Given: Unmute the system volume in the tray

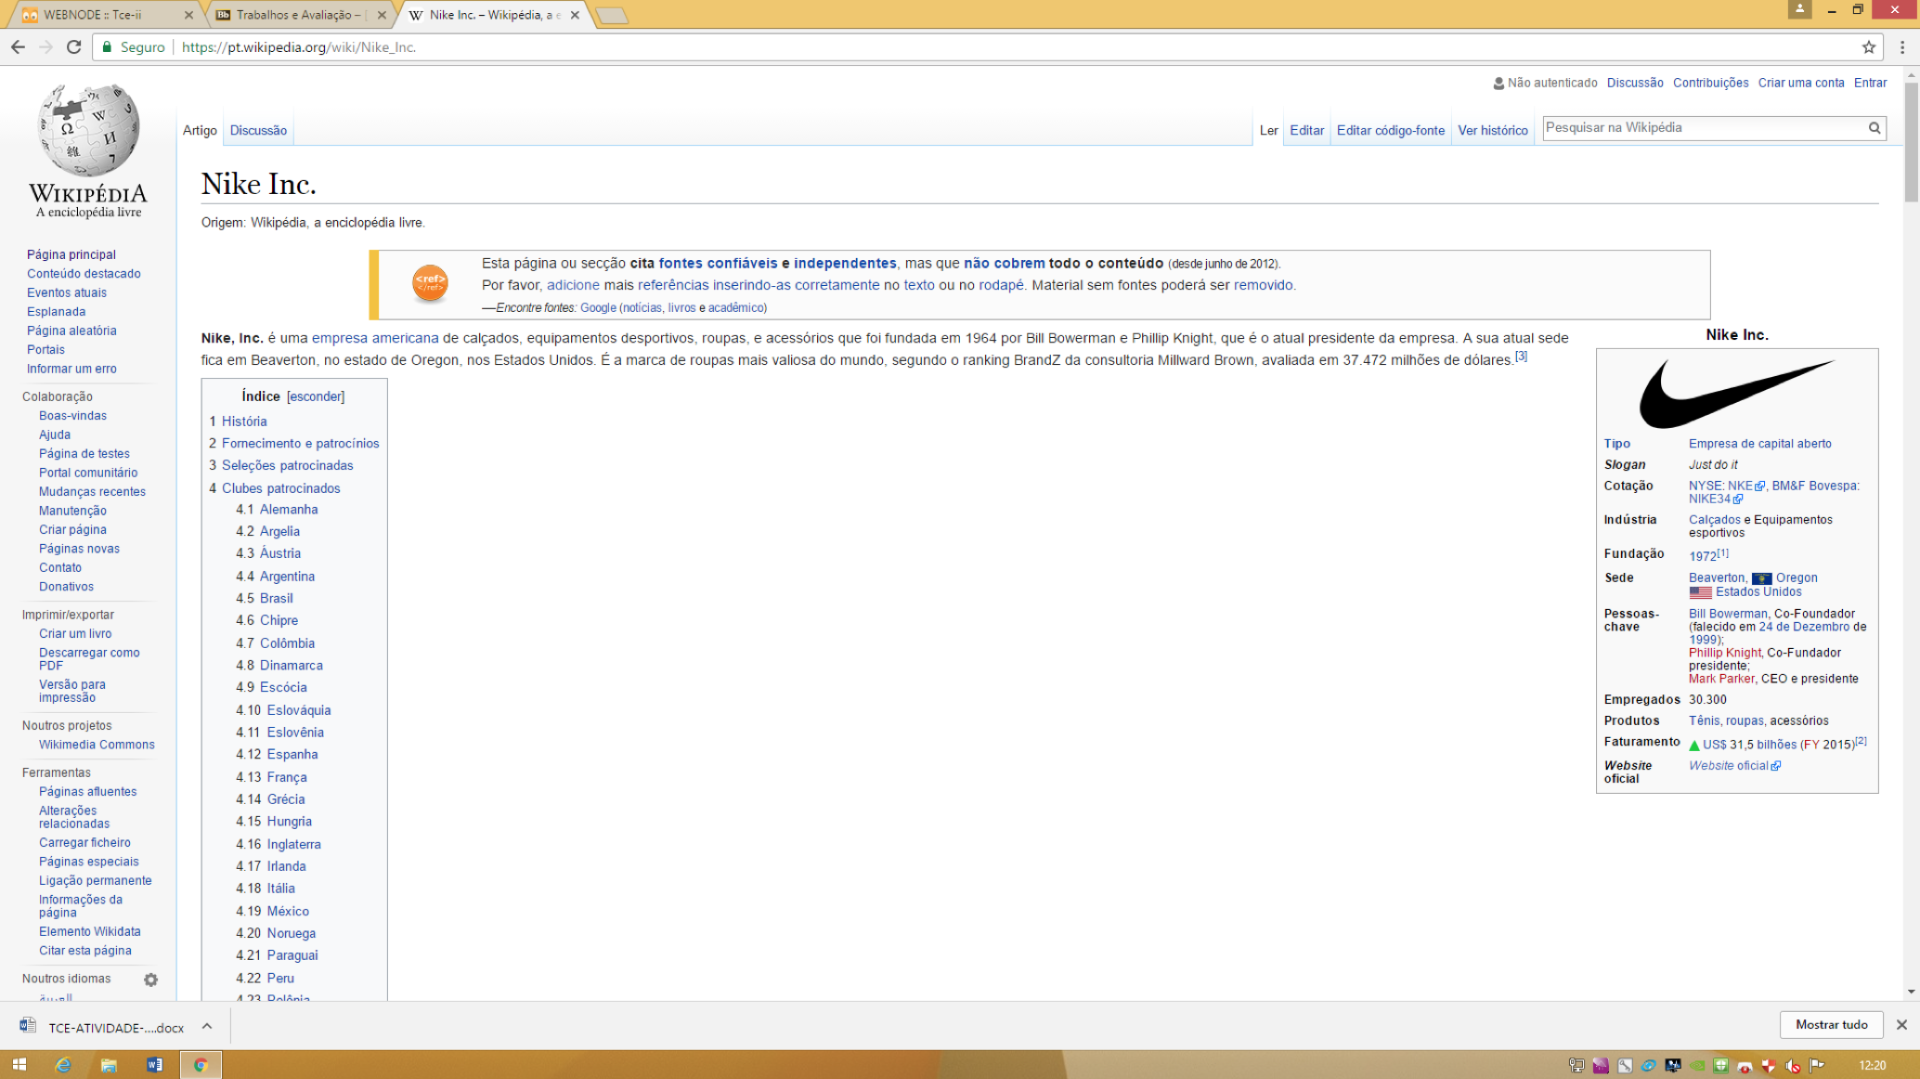Looking at the screenshot, I should click(x=1793, y=1065).
